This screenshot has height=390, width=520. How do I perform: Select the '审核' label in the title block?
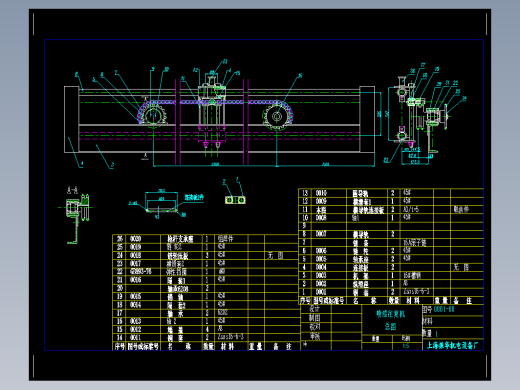click(315, 337)
